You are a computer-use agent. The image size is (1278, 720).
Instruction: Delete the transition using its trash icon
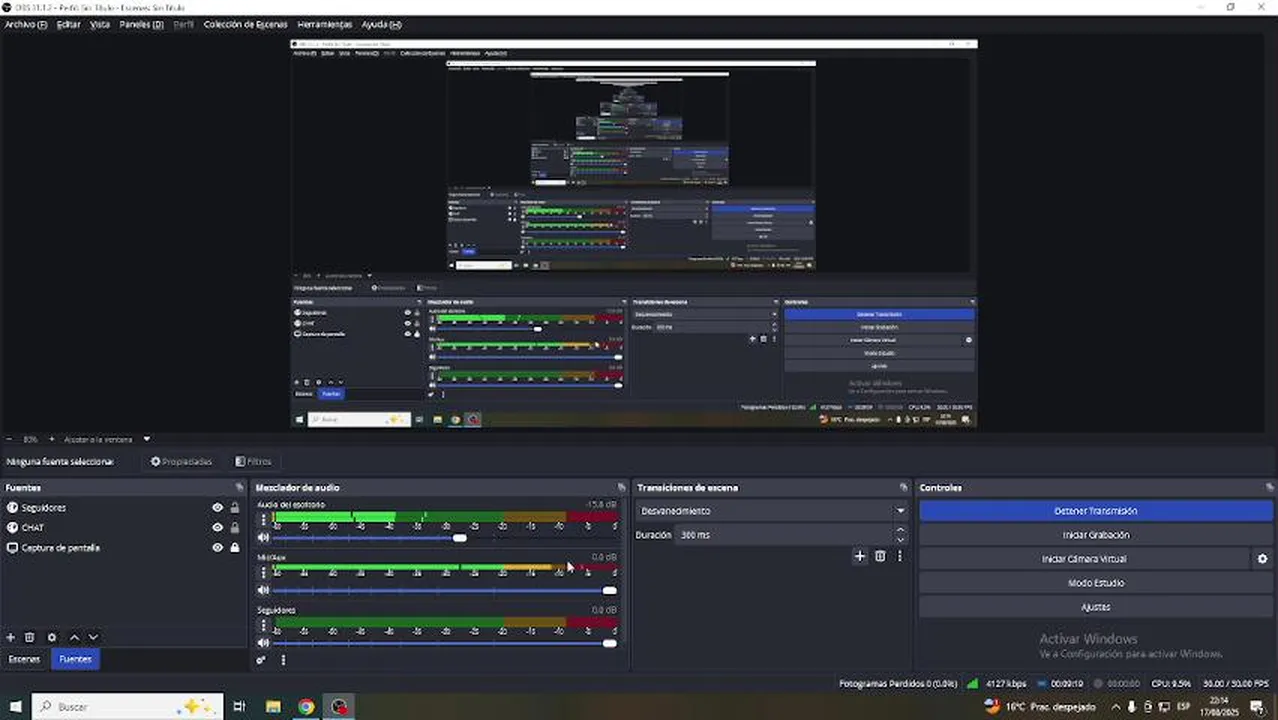coord(880,556)
